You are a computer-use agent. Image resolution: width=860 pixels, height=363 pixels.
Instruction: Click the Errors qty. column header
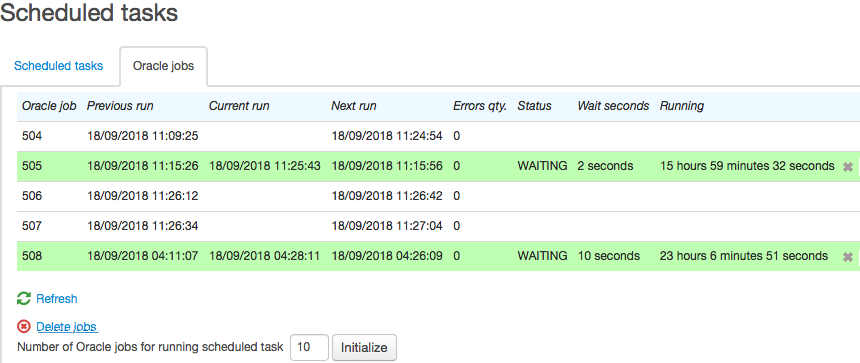[x=480, y=106]
